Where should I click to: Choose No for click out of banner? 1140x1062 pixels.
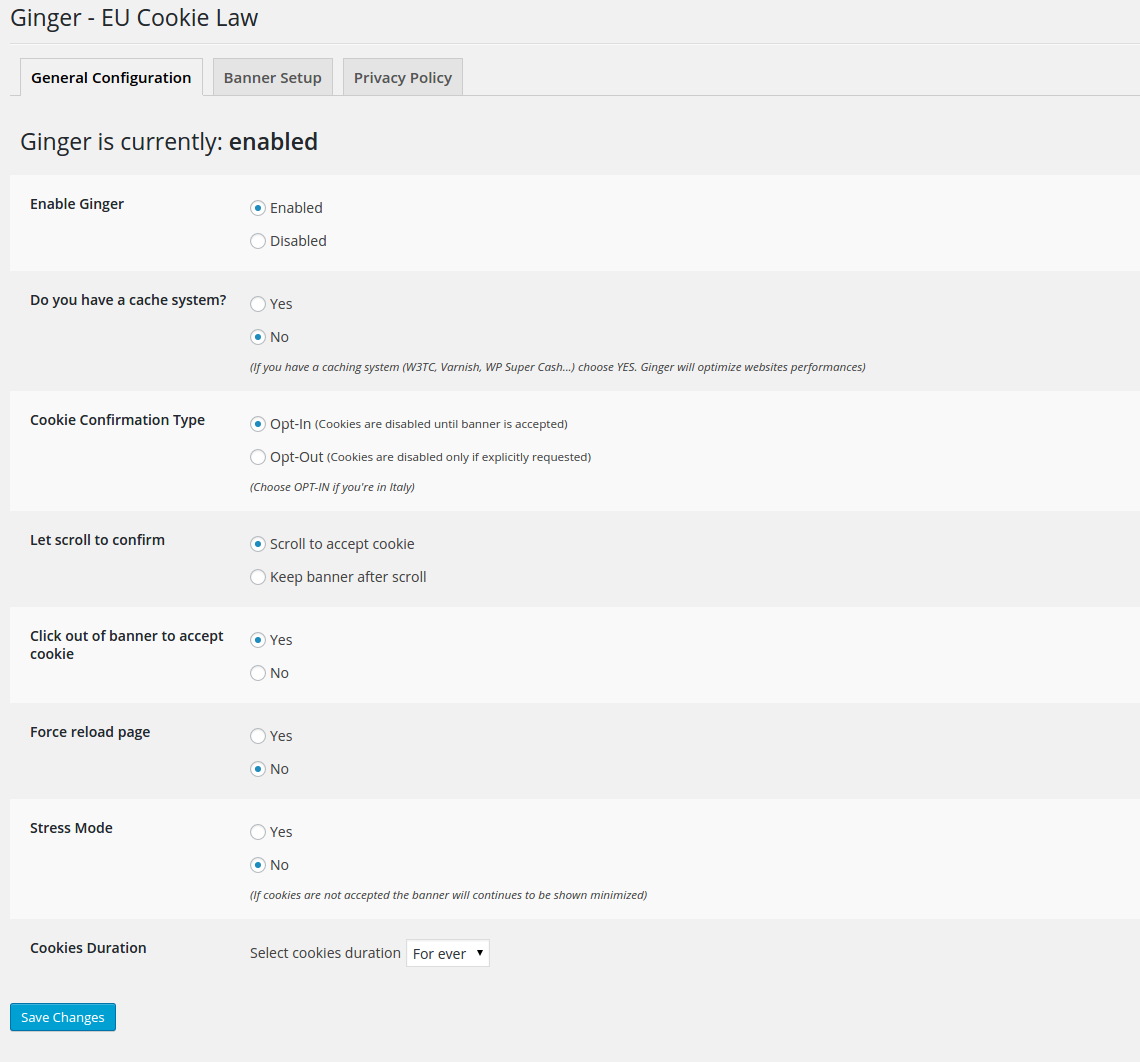tap(257, 672)
